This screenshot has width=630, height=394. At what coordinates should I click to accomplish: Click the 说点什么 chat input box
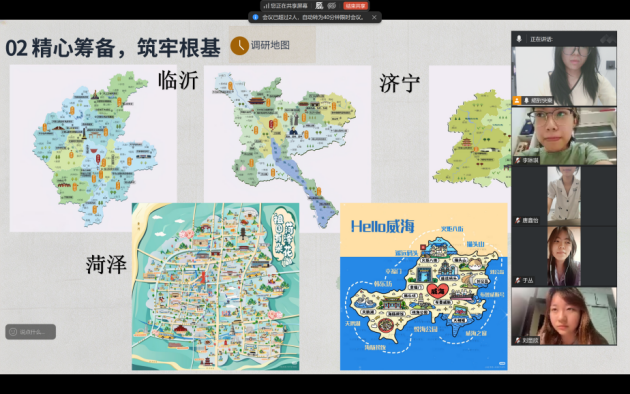[31, 332]
